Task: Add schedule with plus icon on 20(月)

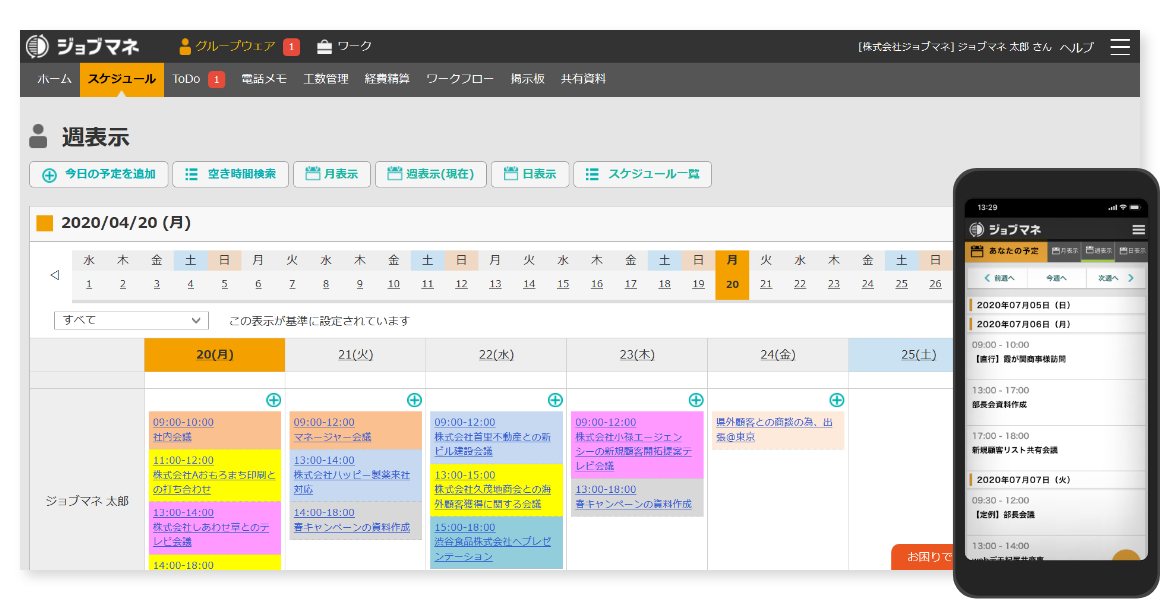Action: (x=273, y=400)
